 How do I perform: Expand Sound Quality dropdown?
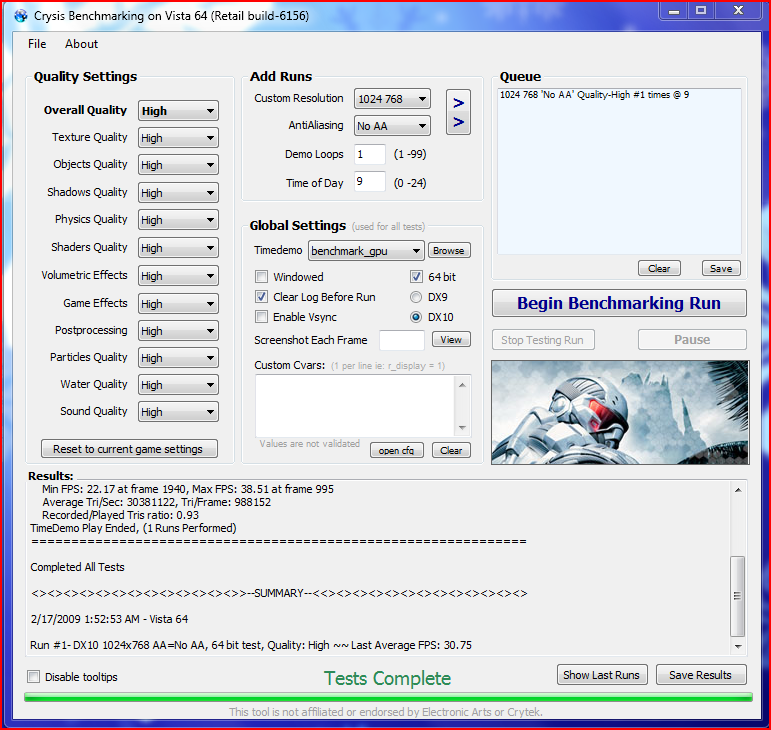(x=178, y=412)
